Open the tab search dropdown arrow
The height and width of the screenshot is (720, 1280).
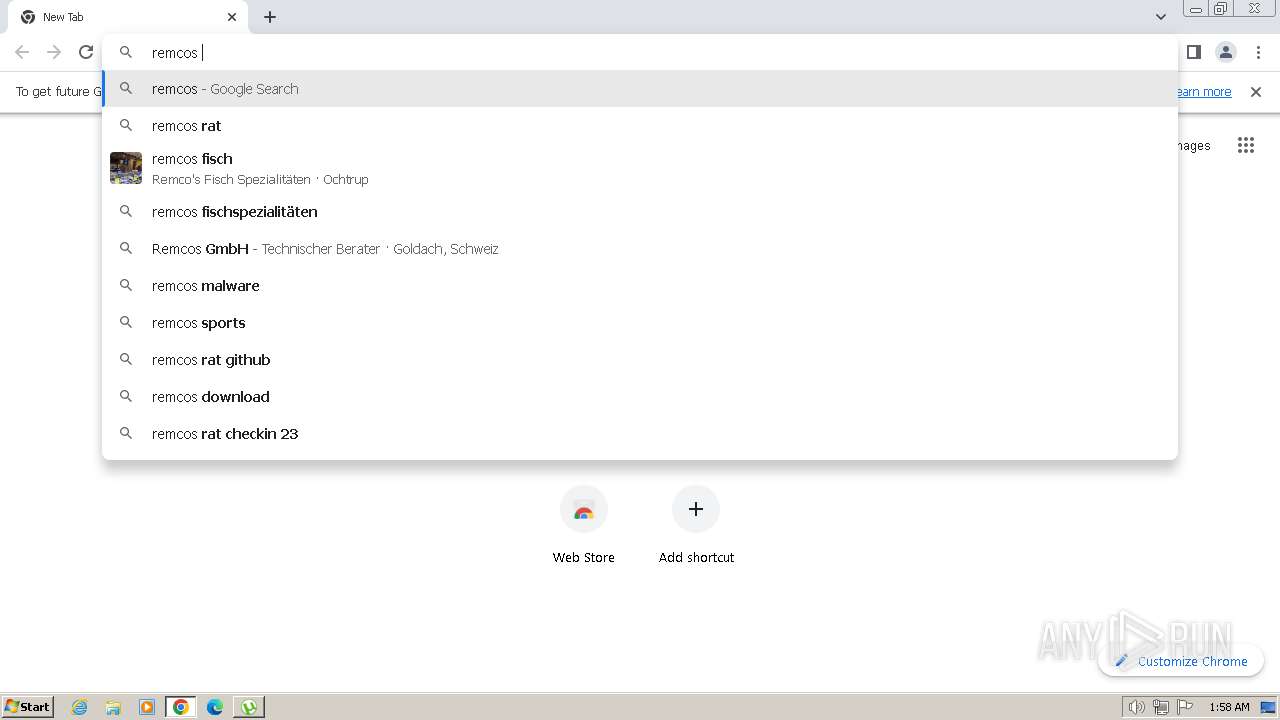pyautogui.click(x=1160, y=17)
